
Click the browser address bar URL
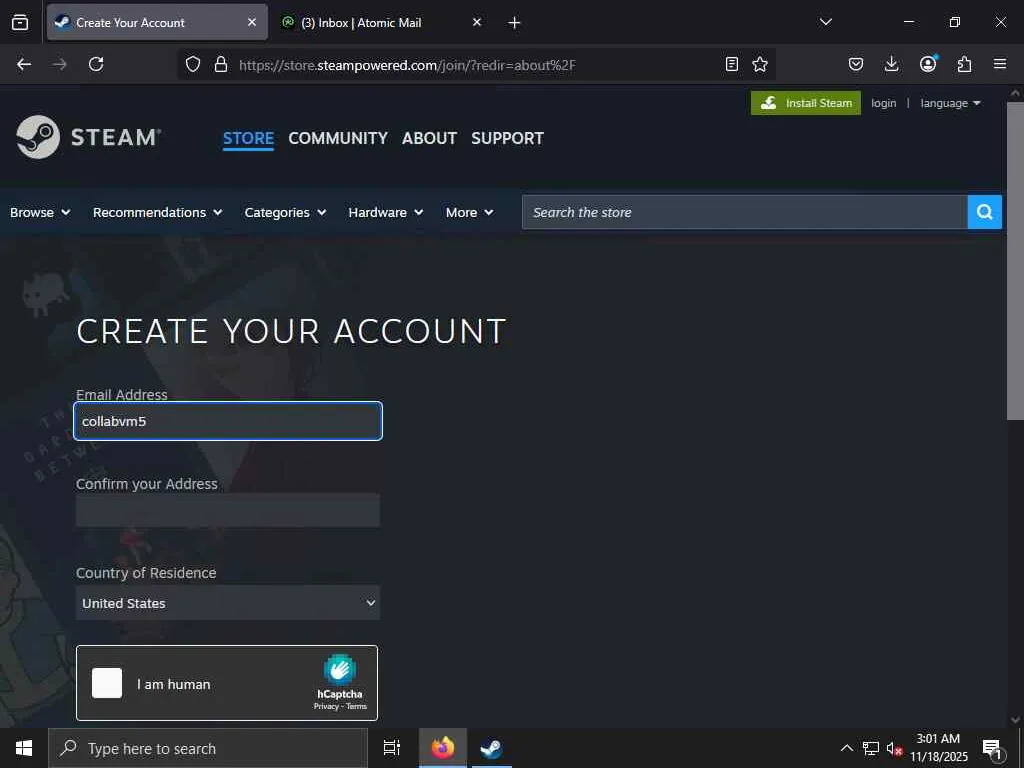coord(408,65)
